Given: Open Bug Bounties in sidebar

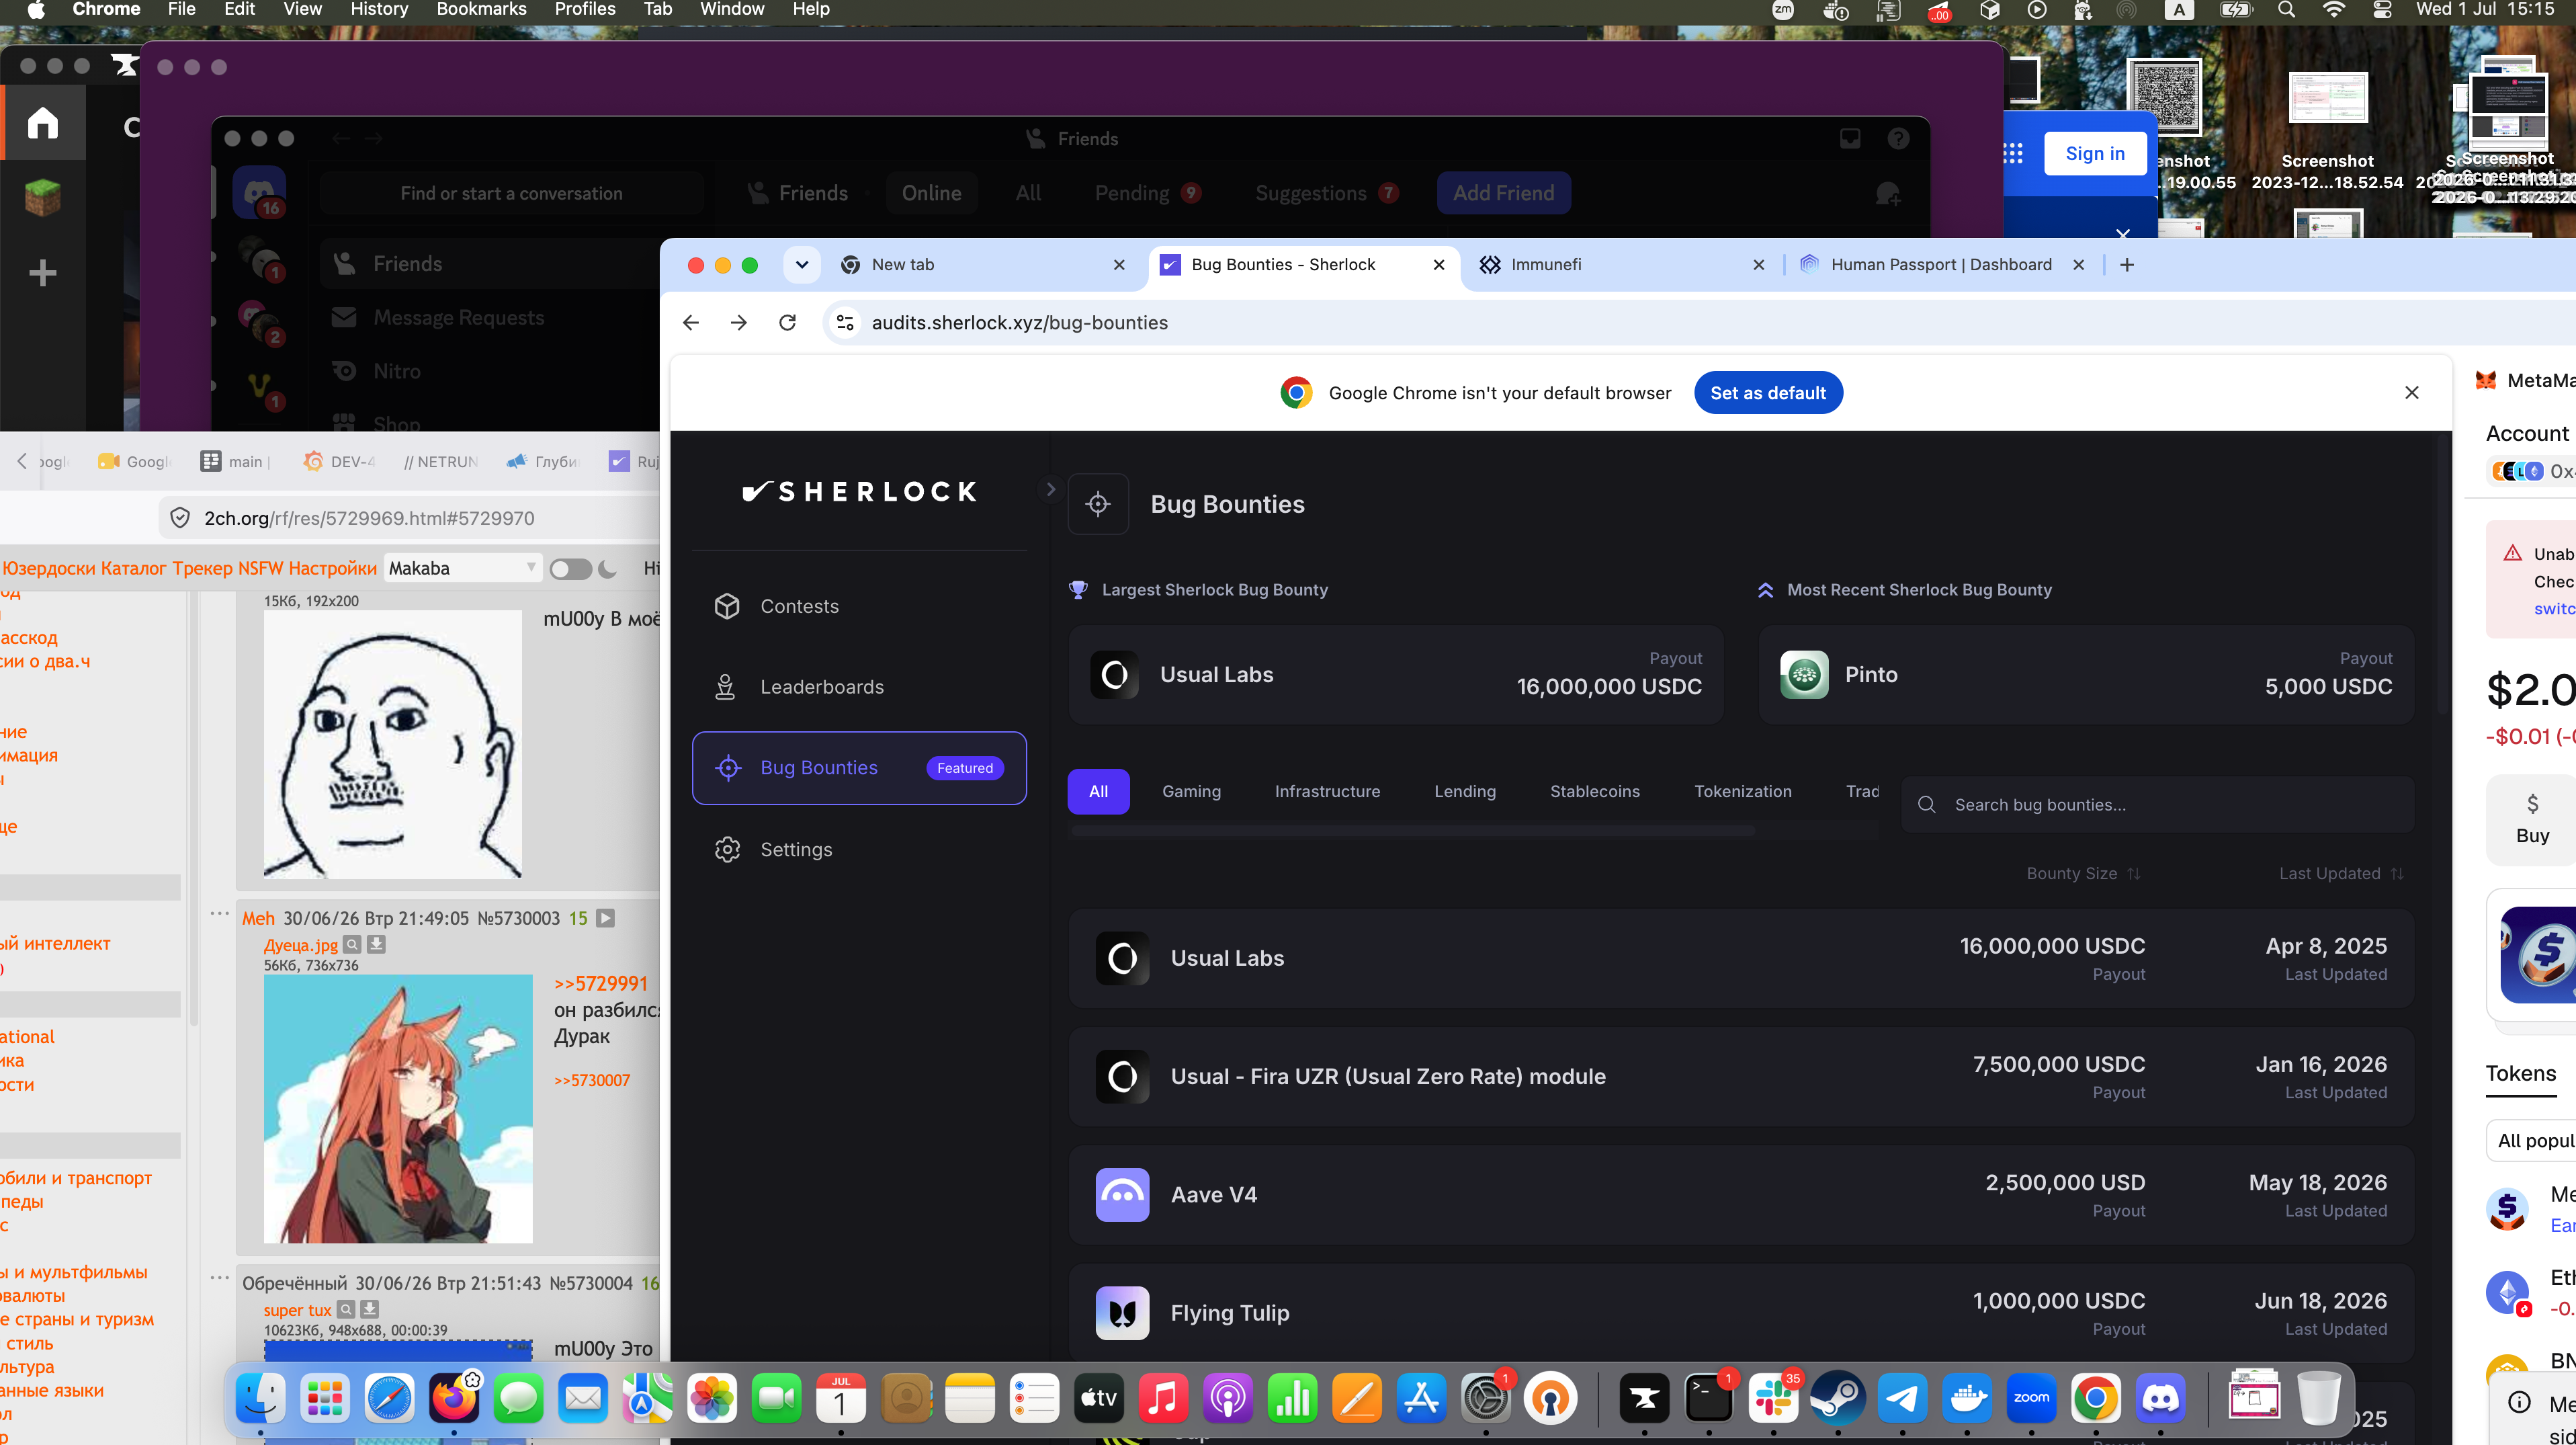Looking at the screenshot, I should coord(858,768).
